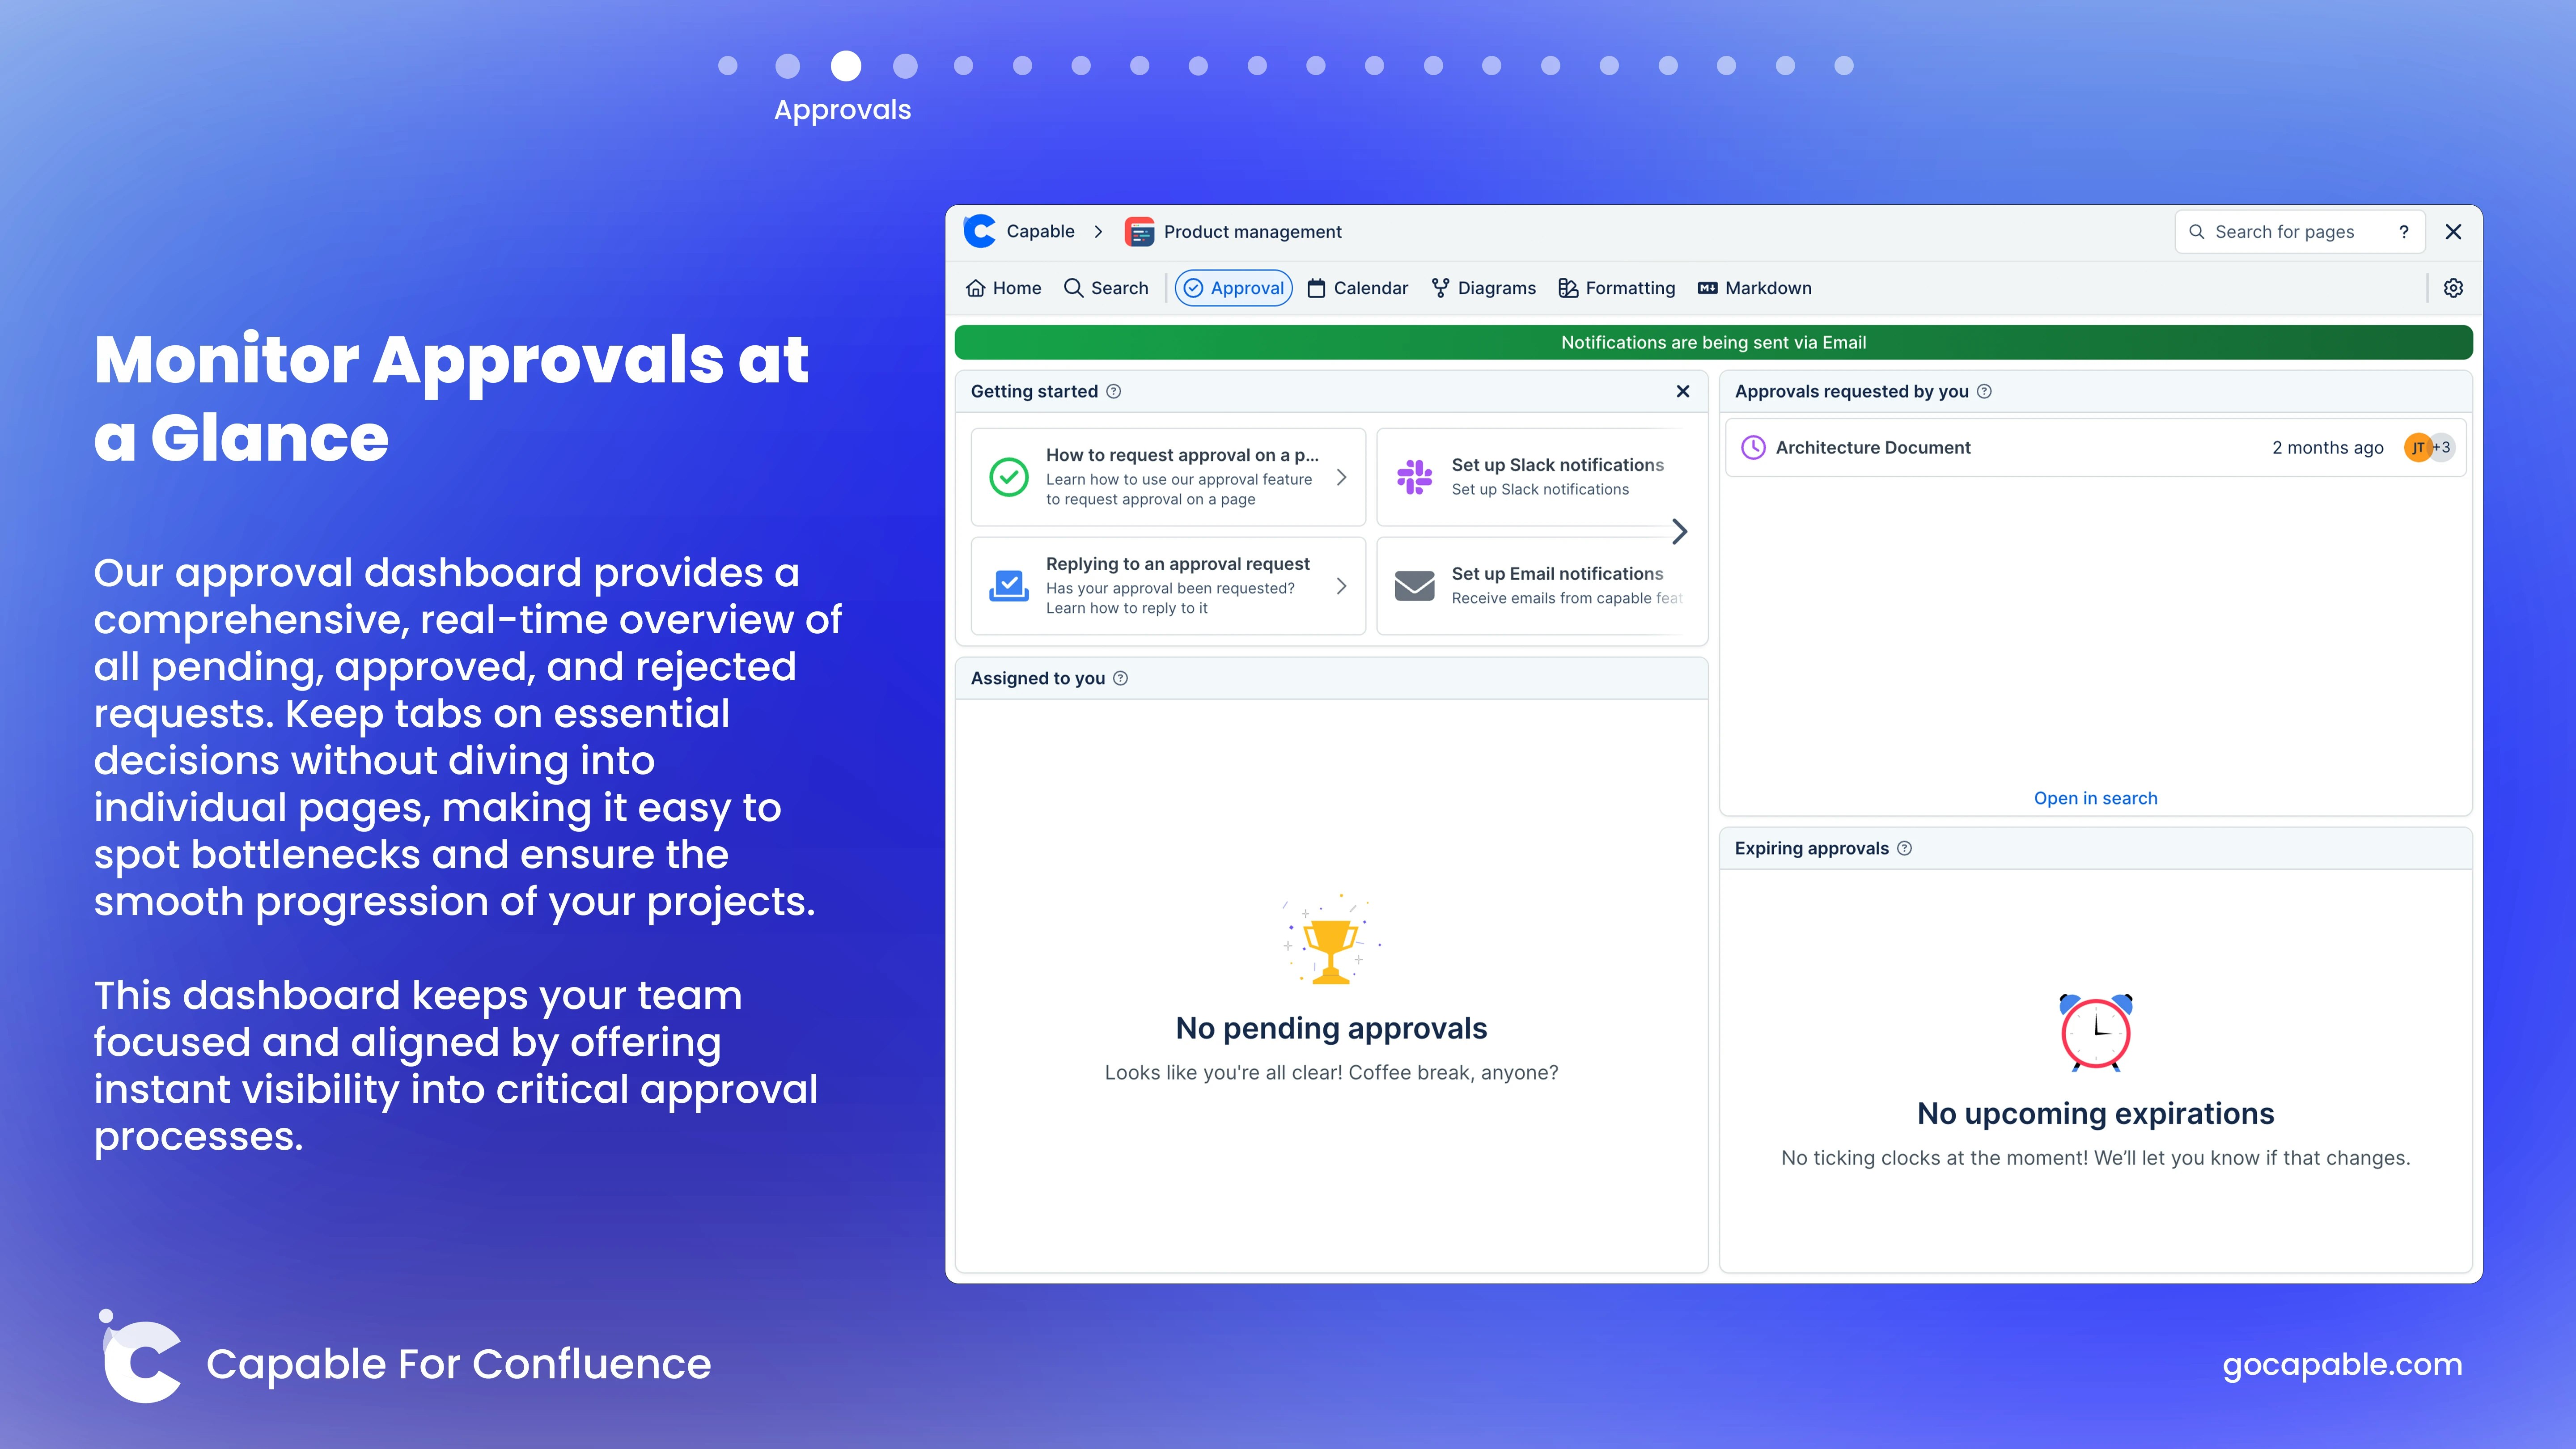Switch to the Diagrams tab
This screenshot has width=2576, height=1449.
pos(1484,288)
